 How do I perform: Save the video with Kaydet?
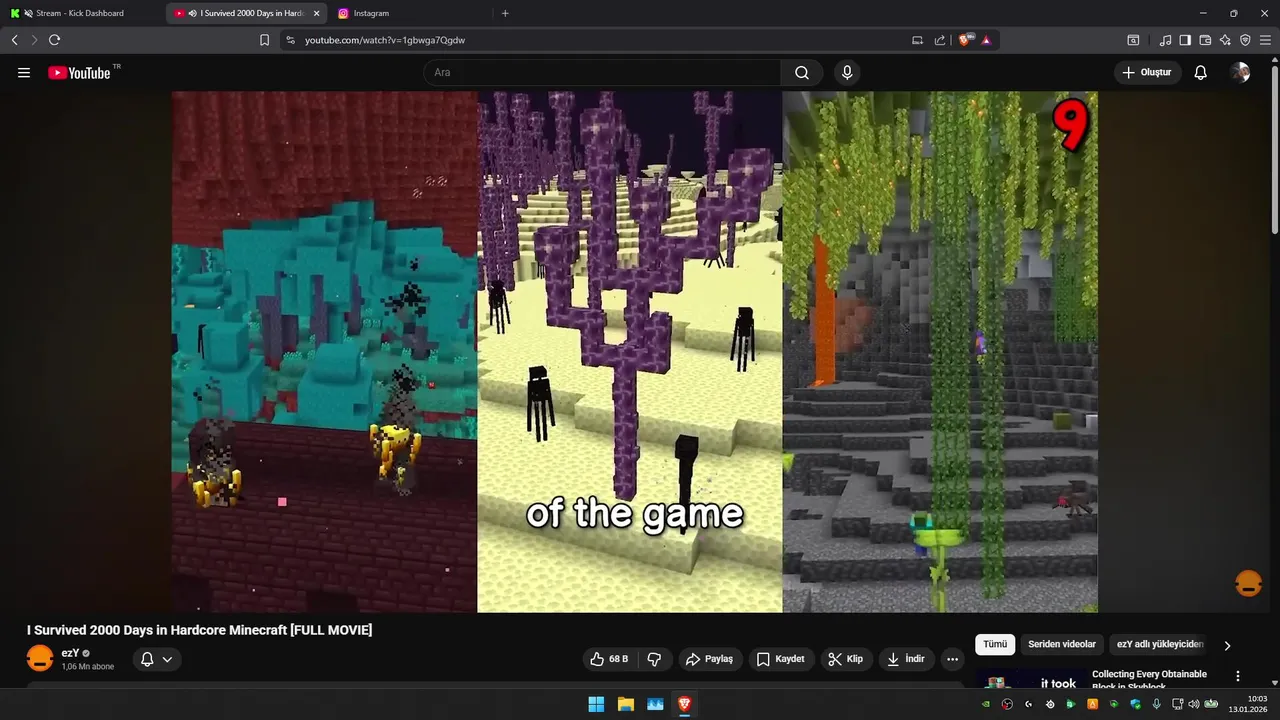pyautogui.click(x=780, y=659)
